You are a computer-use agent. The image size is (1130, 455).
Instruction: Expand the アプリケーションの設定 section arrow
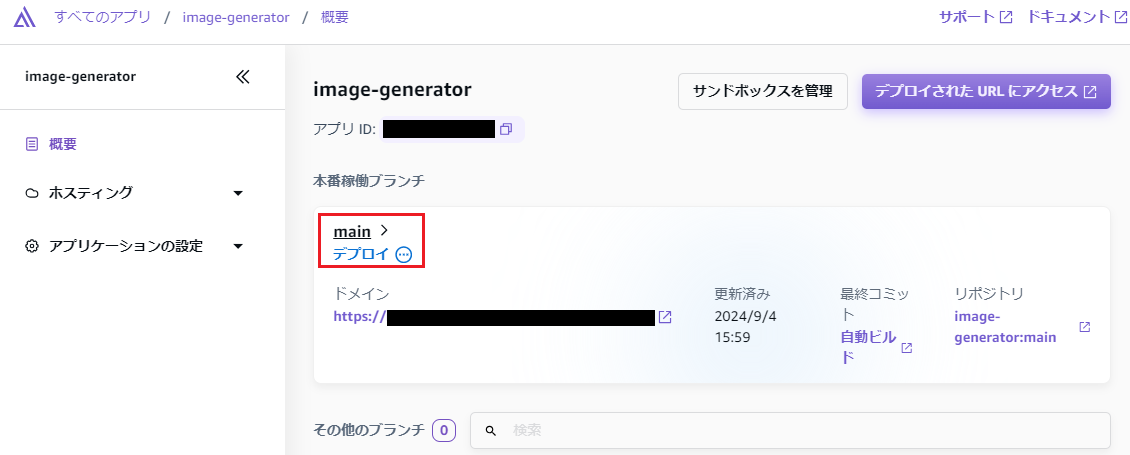238,246
